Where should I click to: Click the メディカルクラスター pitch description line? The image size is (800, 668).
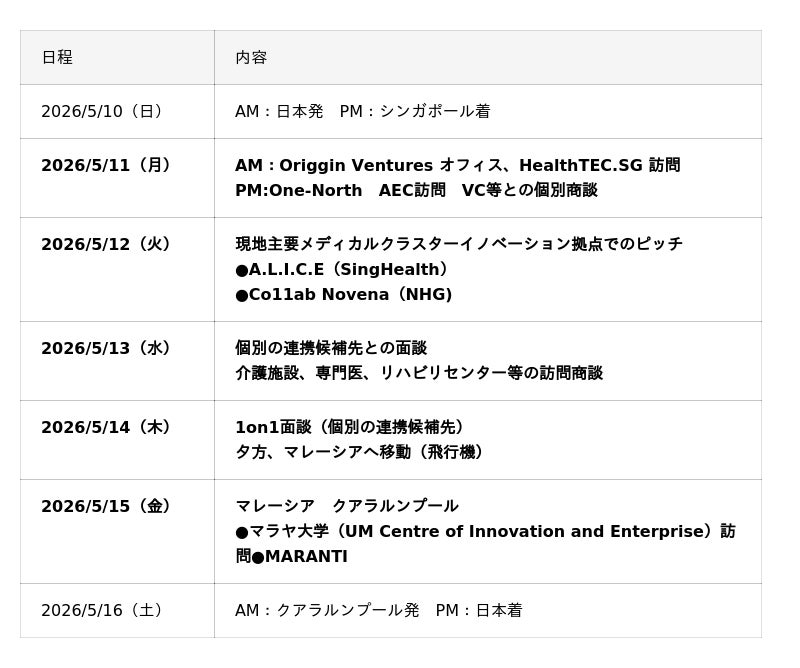(458, 245)
